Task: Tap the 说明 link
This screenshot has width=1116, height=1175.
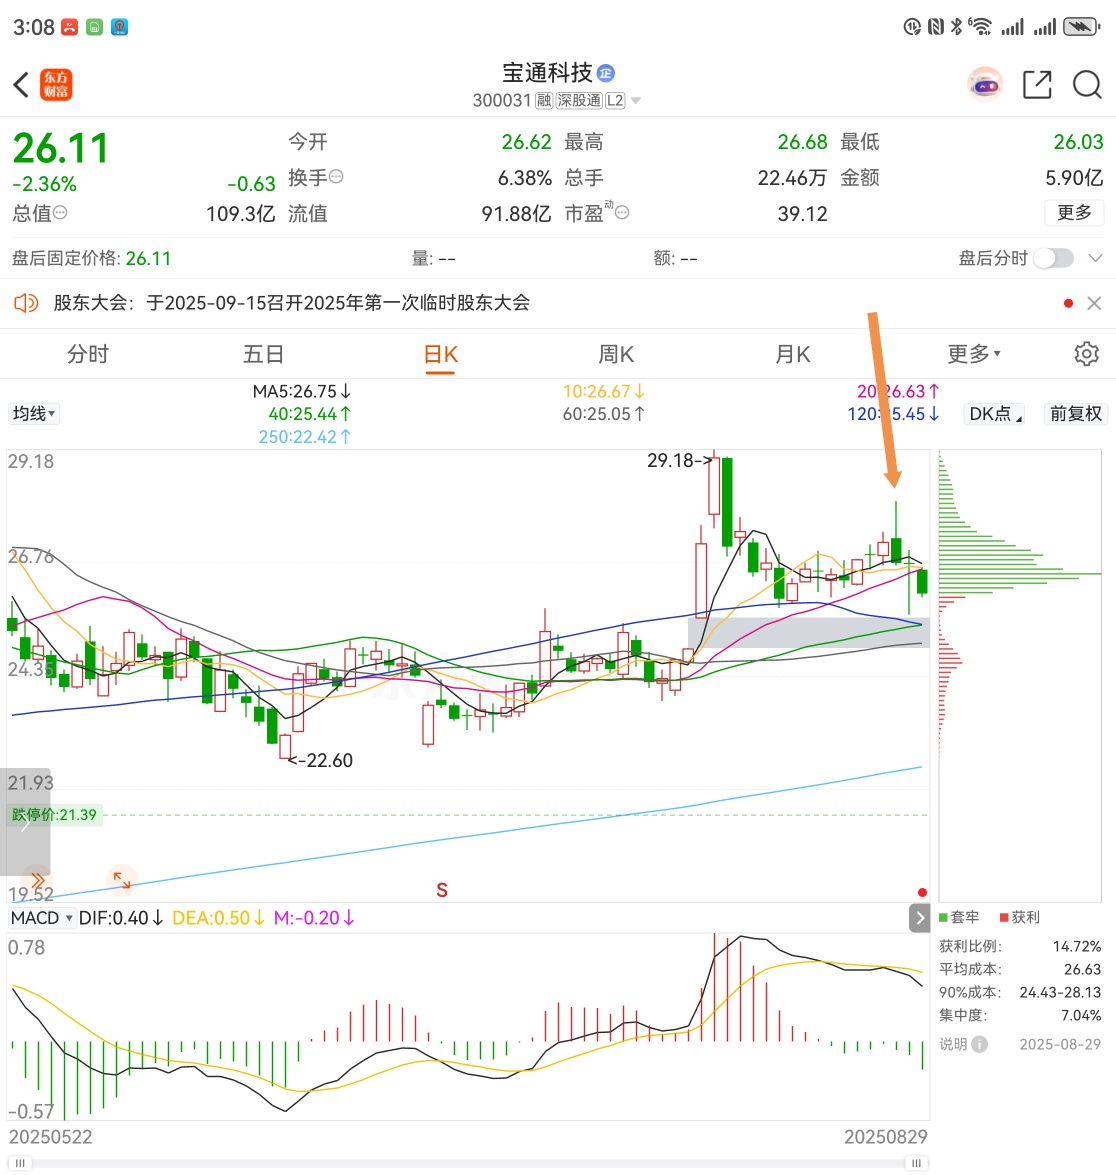Action: point(953,1044)
